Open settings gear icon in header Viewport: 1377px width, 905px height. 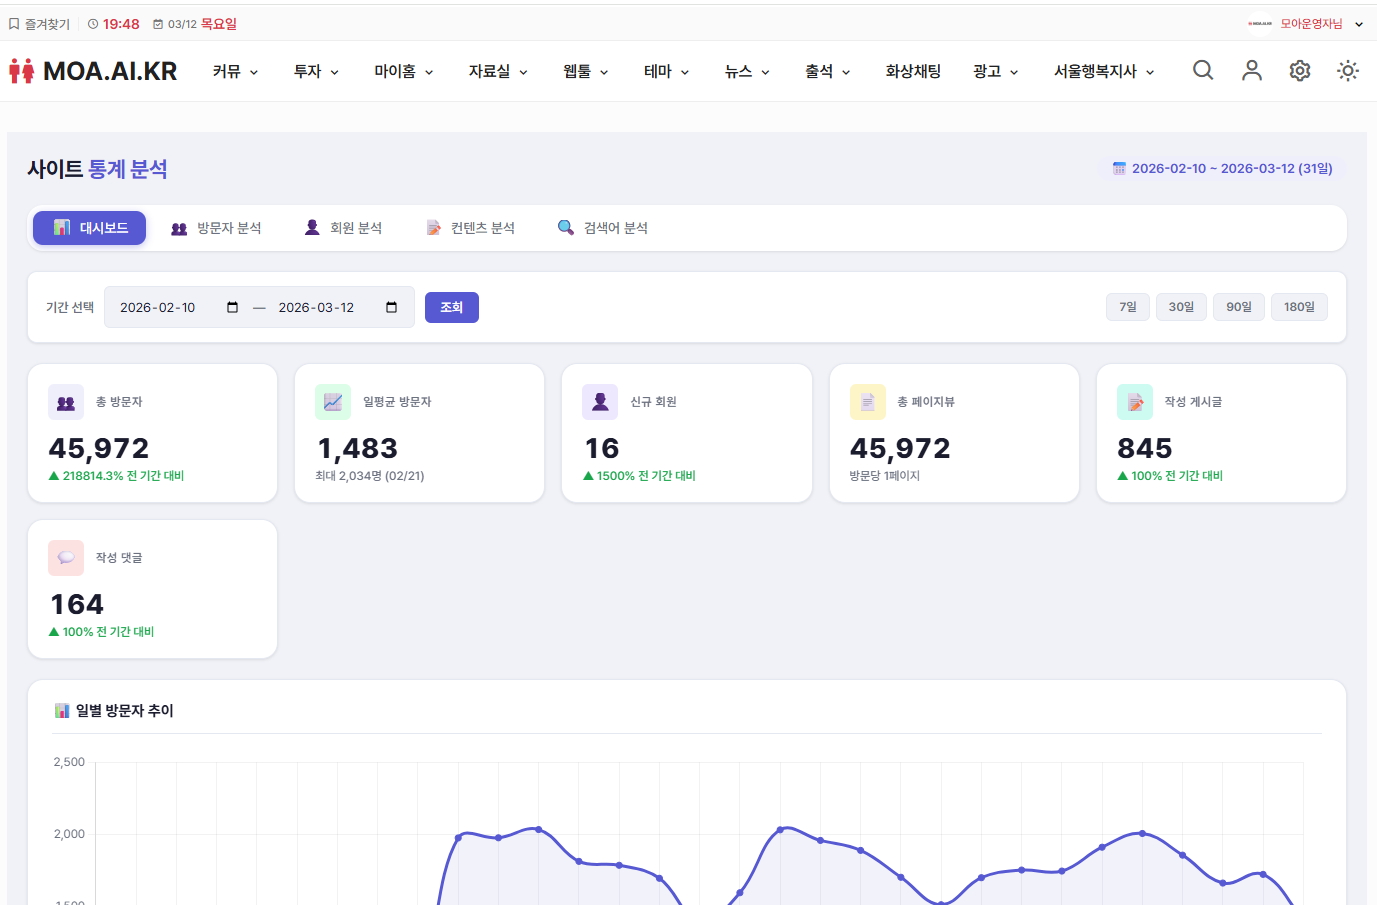click(x=1299, y=70)
